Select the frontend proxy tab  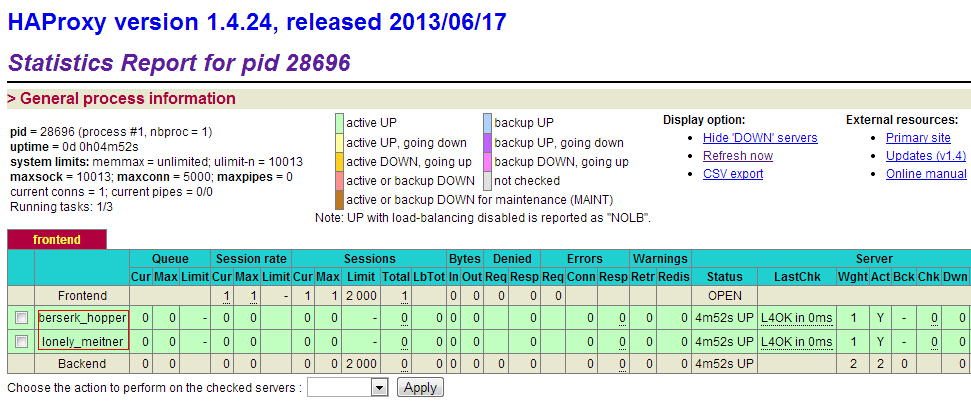[x=57, y=240]
